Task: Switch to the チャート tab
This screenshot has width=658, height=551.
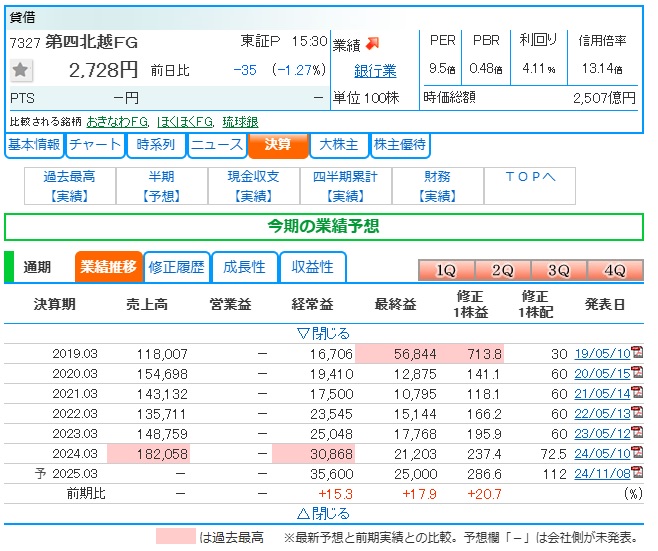Action: click(x=96, y=145)
